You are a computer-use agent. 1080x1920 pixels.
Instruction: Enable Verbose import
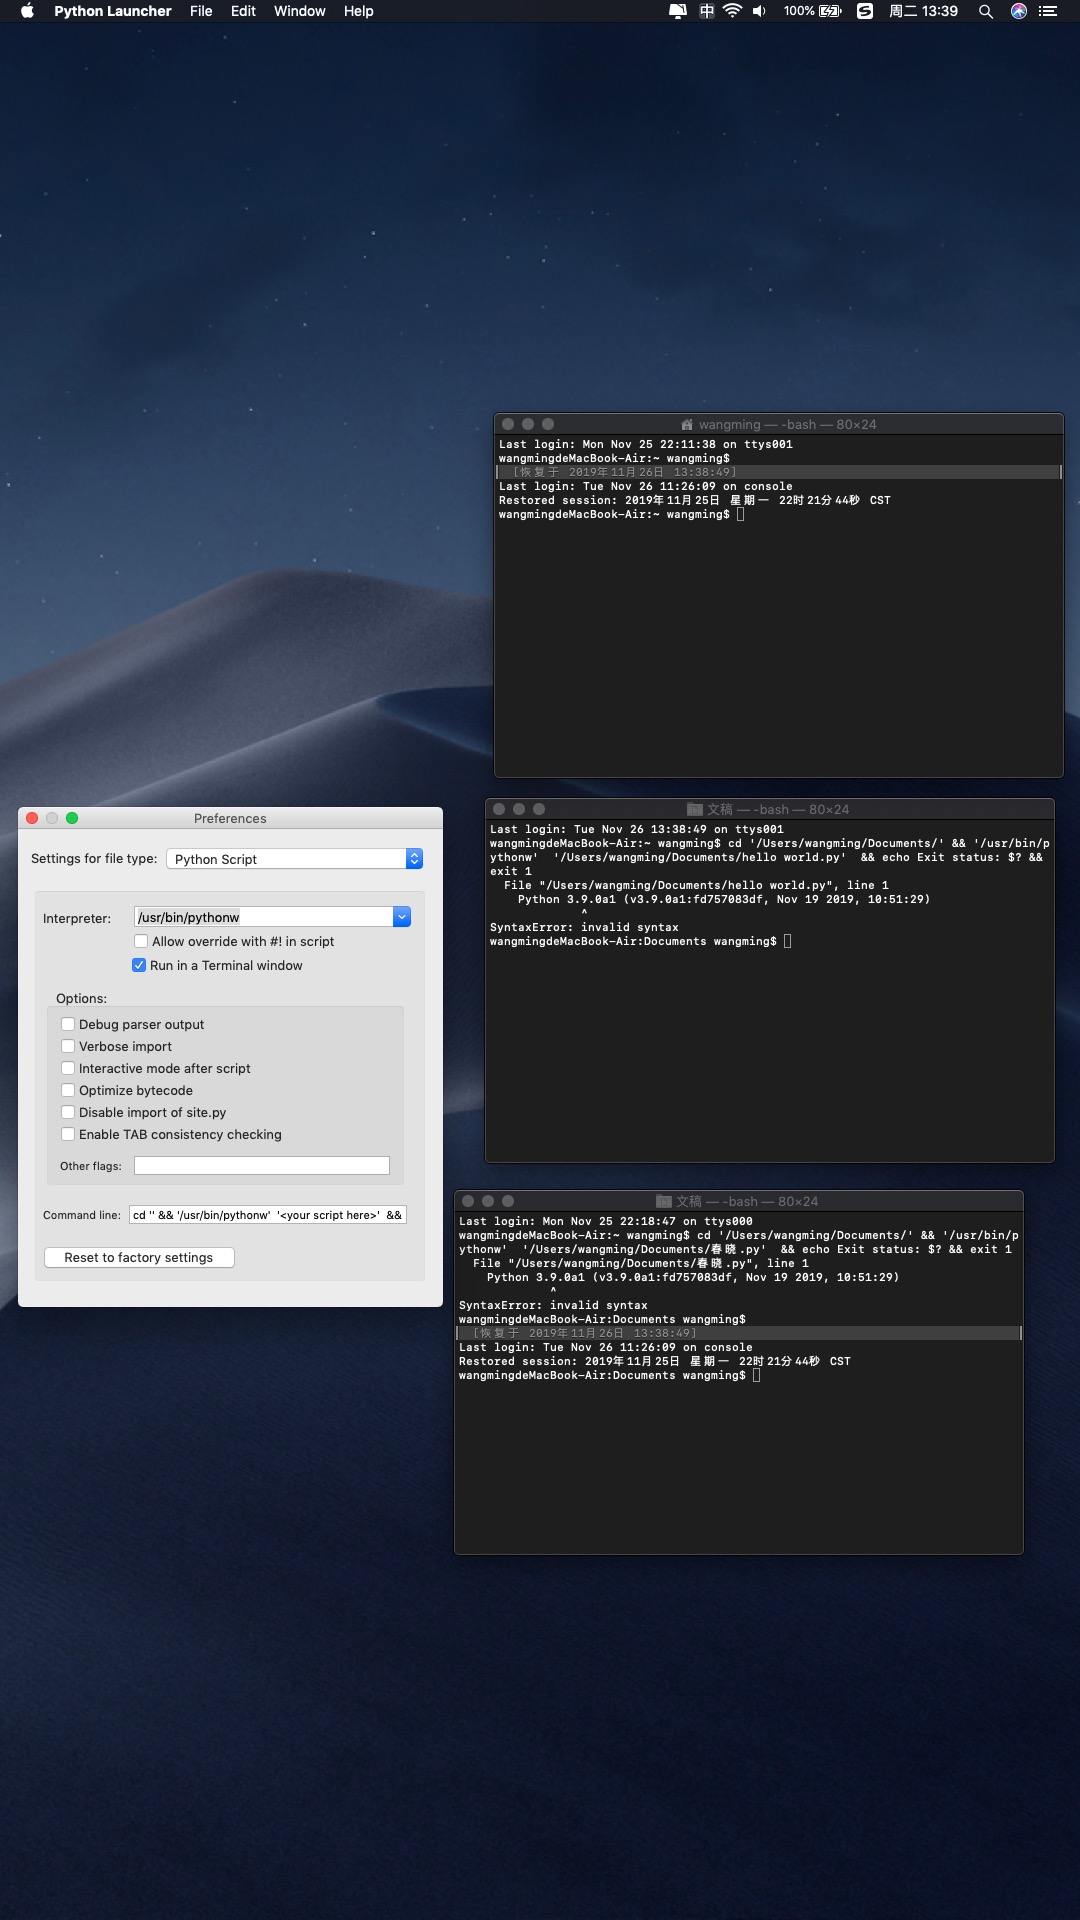coord(68,1046)
